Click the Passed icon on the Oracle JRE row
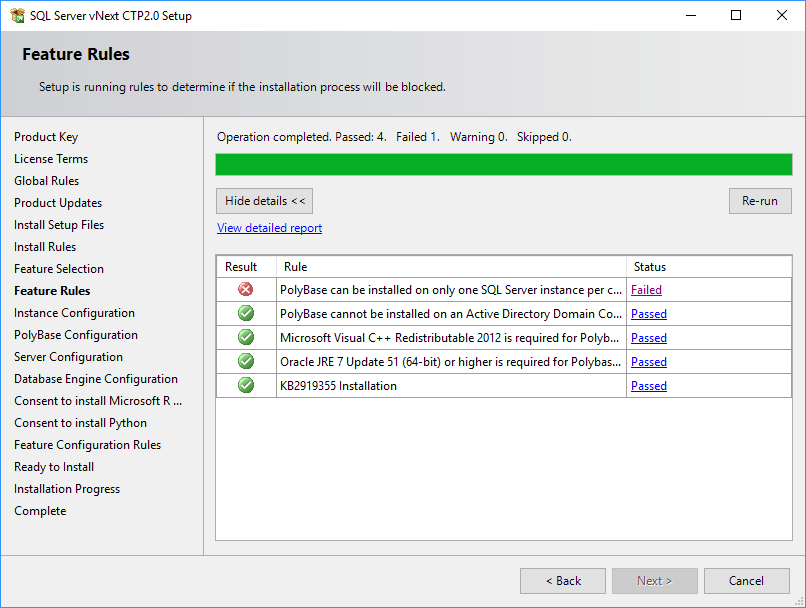This screenshot has width=806, height=608. tap(245, 361)
